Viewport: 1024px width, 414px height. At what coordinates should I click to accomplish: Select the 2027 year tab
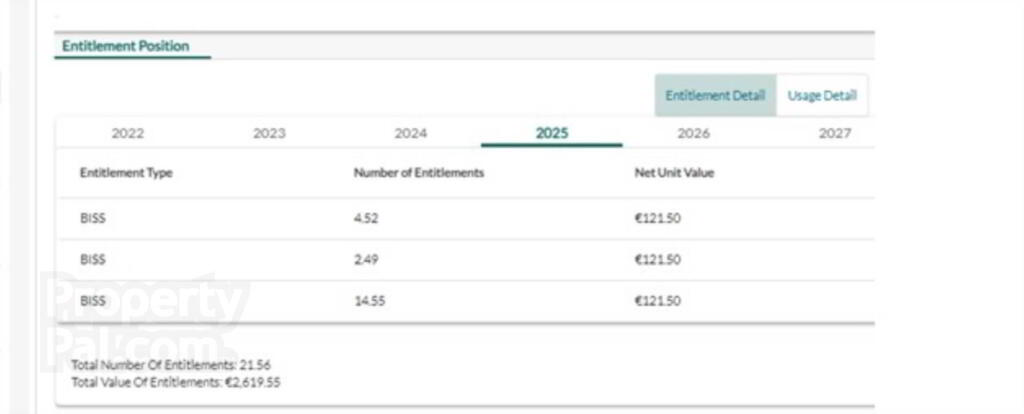(835, 133)
